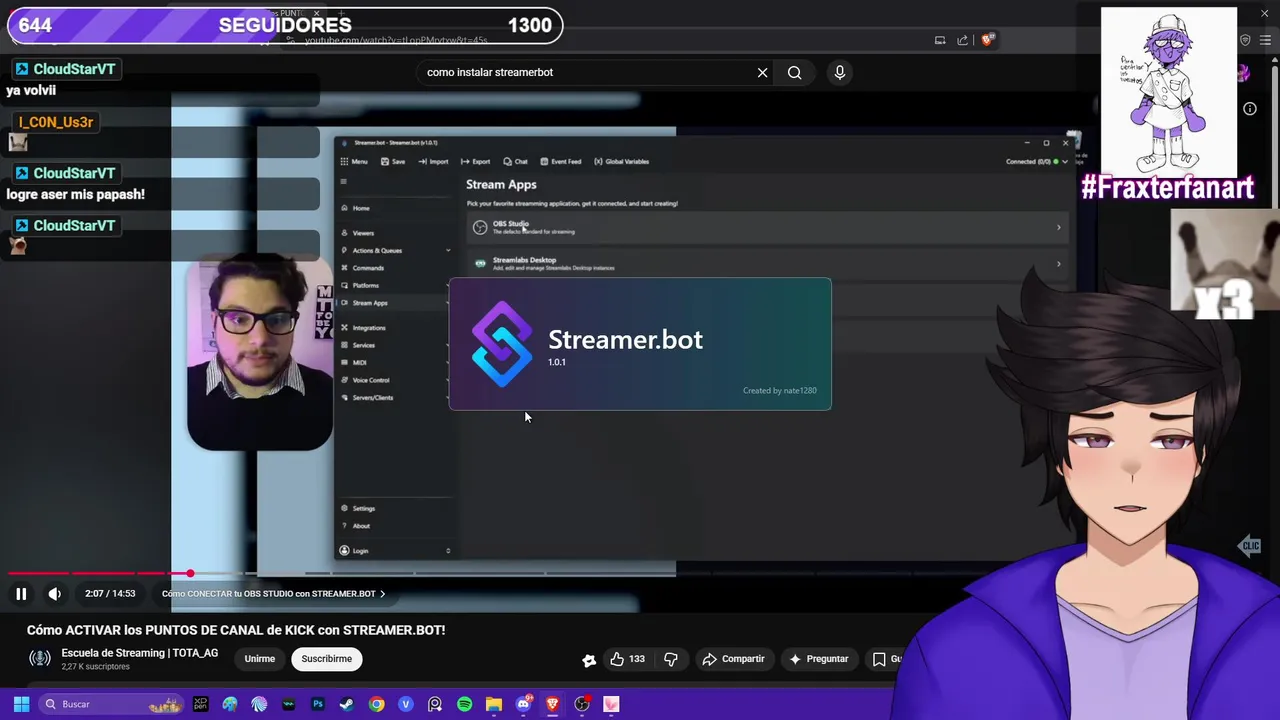
Task: Open the Escuela de Streaming channel avatar
Action: [x=40, y=658]
